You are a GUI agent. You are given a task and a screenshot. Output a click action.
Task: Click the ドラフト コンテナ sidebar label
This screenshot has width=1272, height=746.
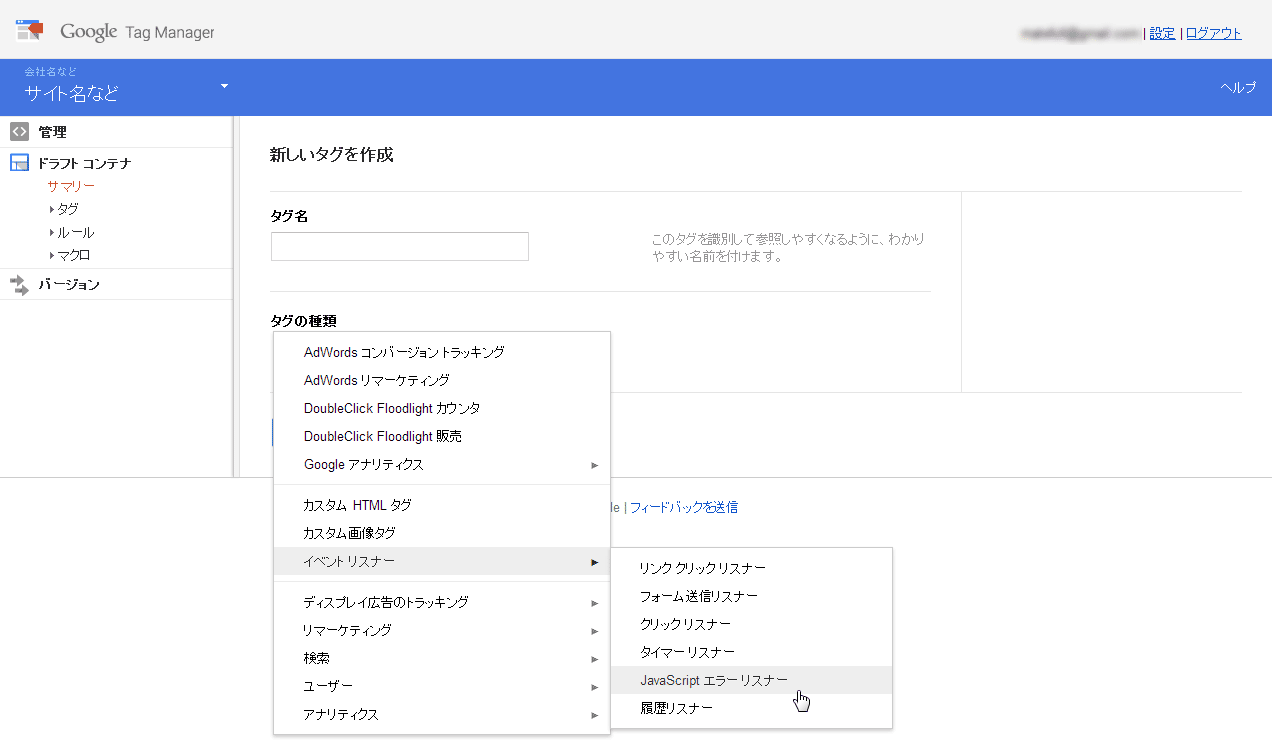(x=85, y=163)
